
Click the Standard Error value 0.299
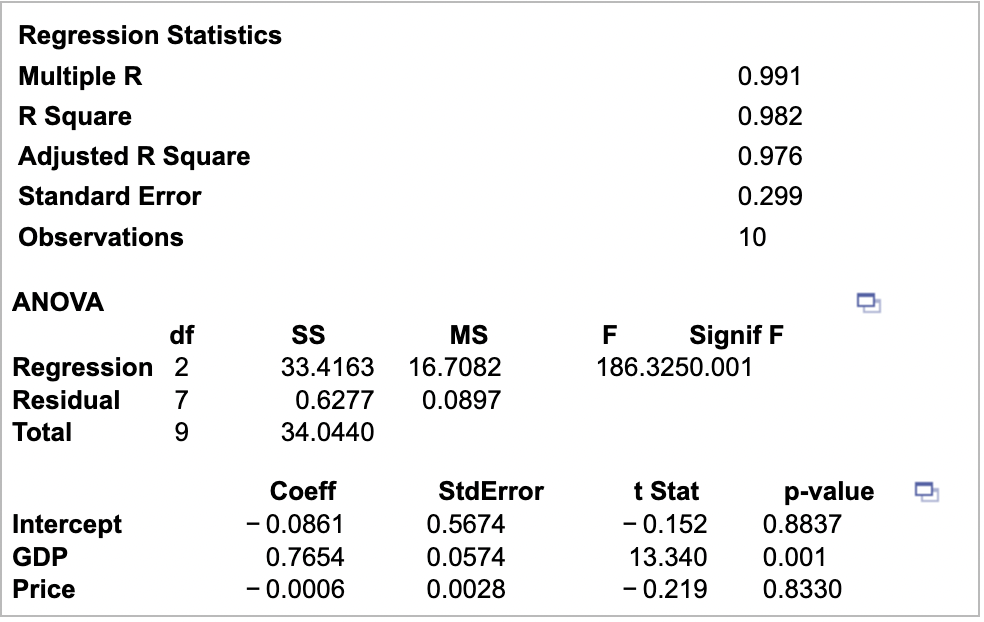(770, 196)
